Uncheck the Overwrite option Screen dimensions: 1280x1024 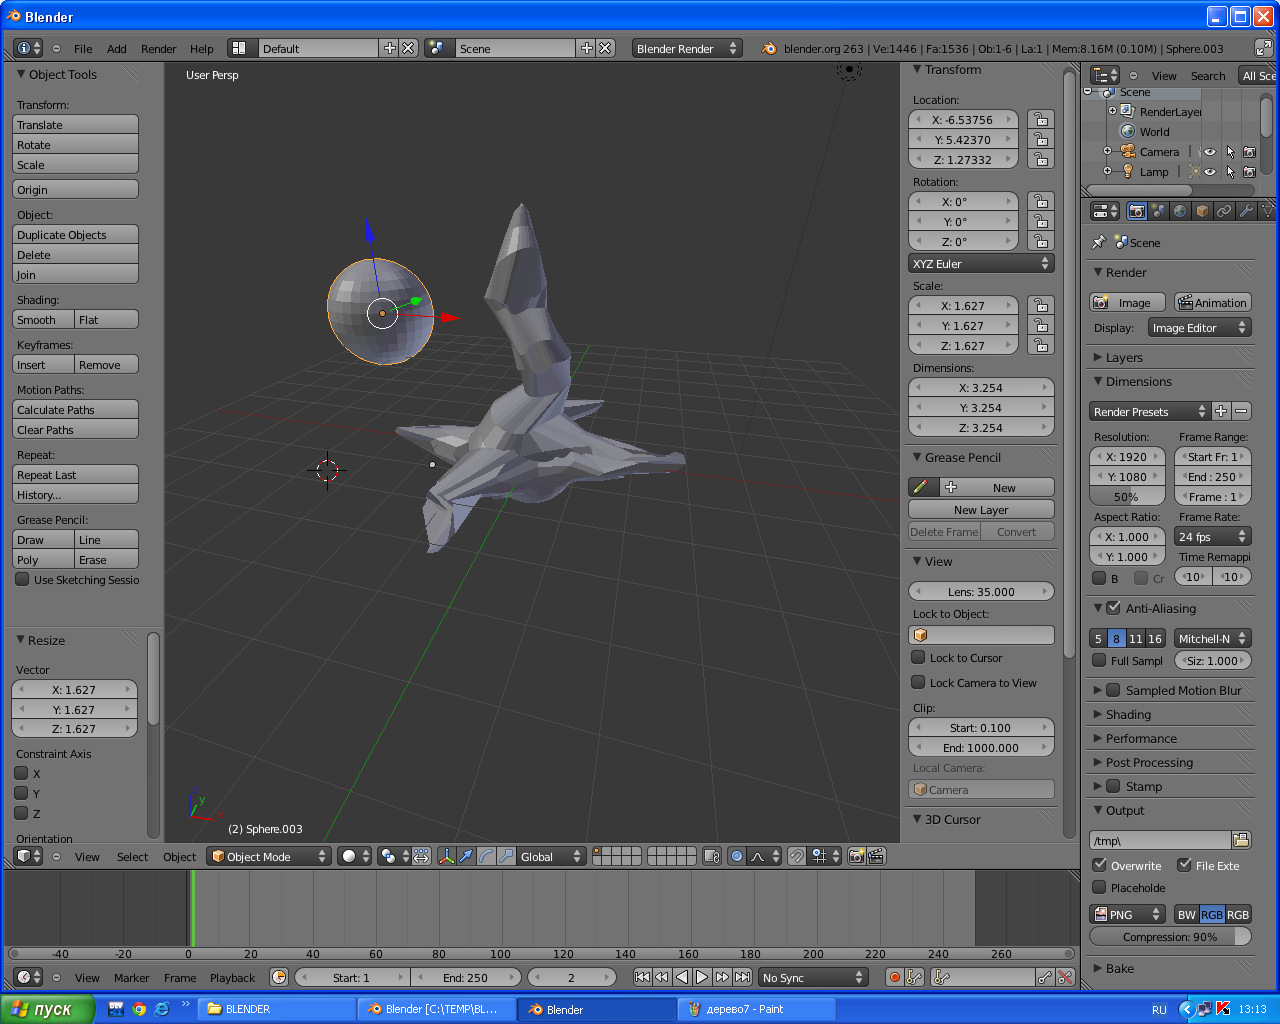pos(1099,865)
